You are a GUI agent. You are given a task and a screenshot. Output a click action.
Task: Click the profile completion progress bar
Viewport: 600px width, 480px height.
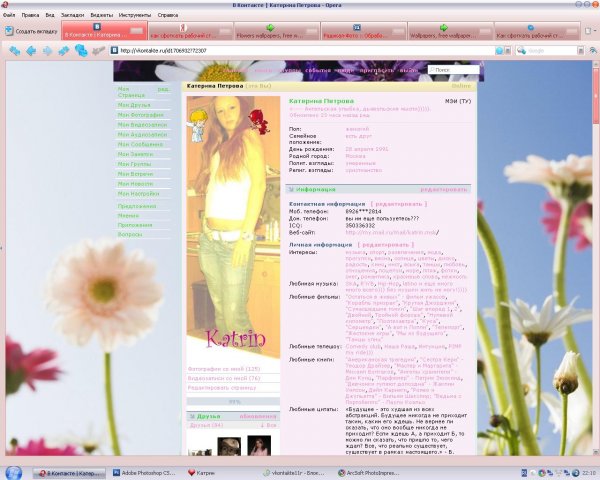pyautogui.click(x=233, y=402)
